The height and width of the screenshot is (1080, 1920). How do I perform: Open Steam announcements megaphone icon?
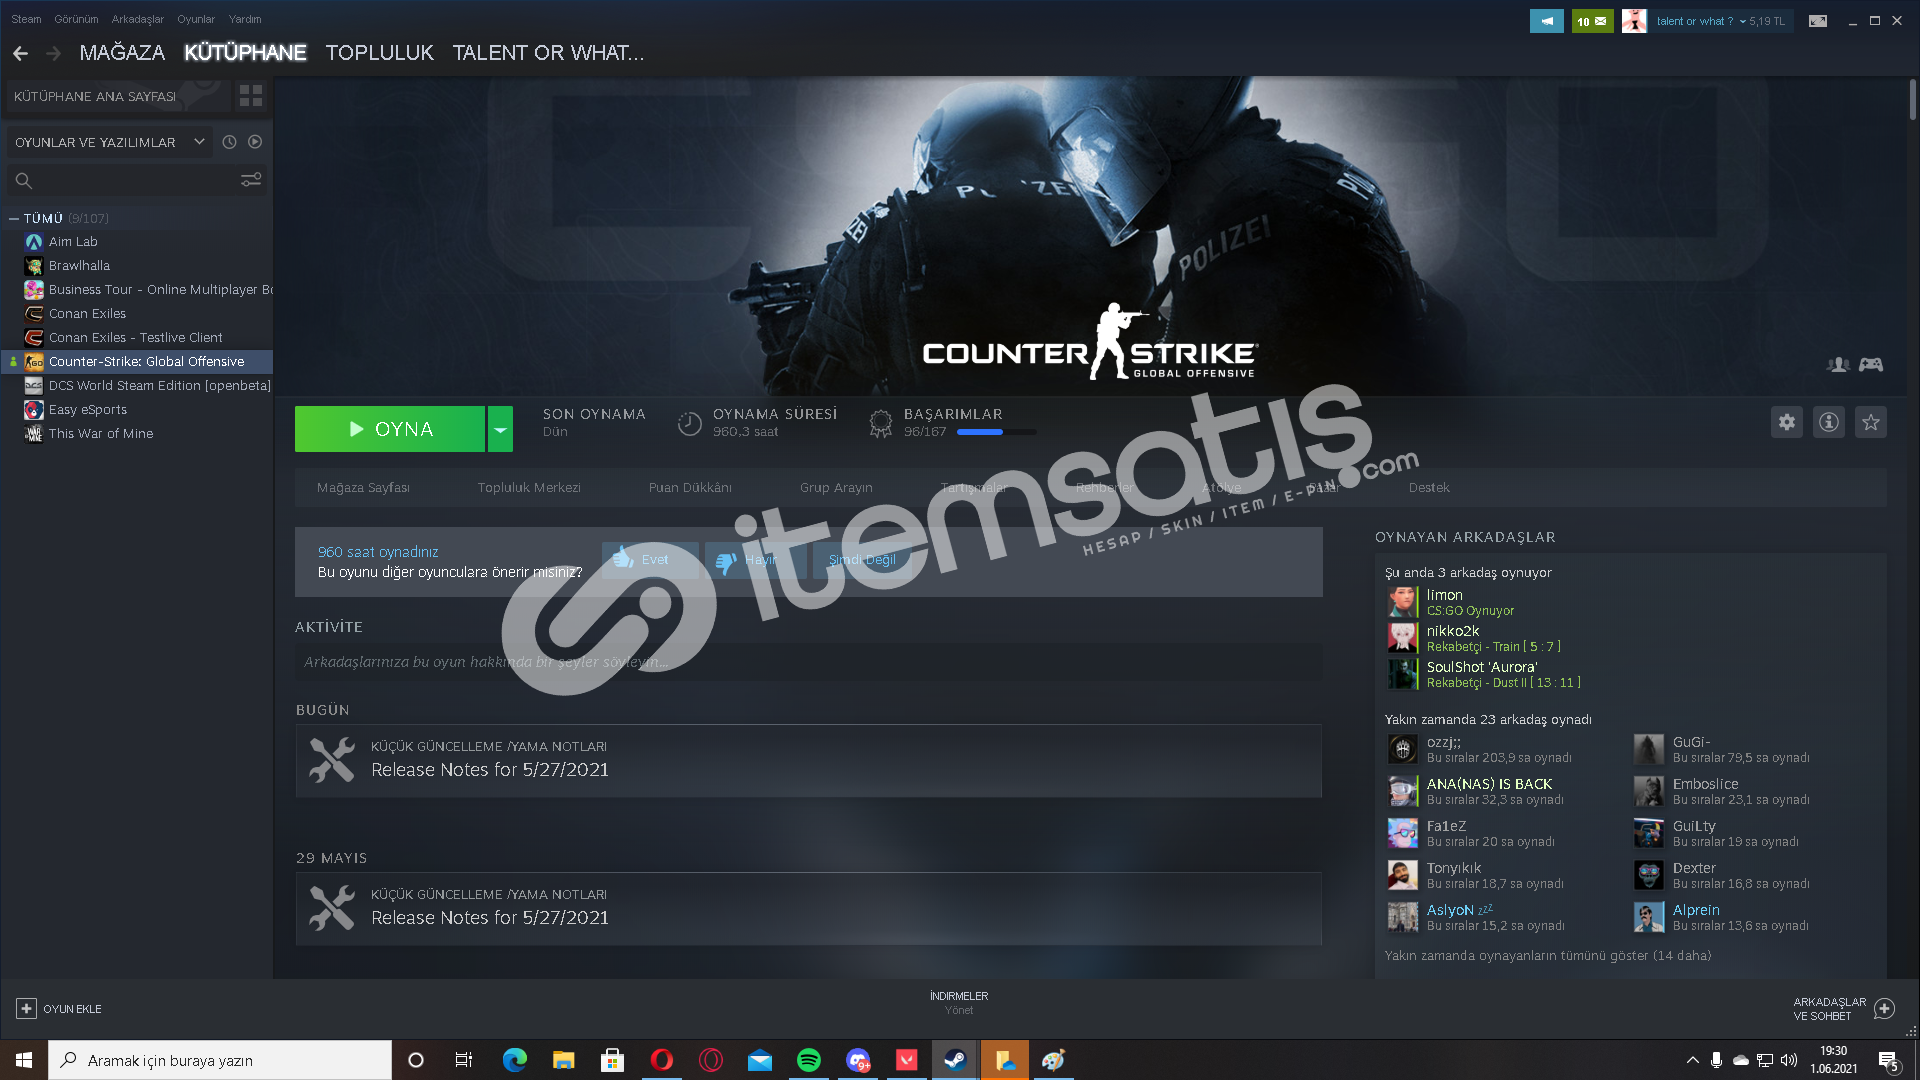(x=1547, y=21)
